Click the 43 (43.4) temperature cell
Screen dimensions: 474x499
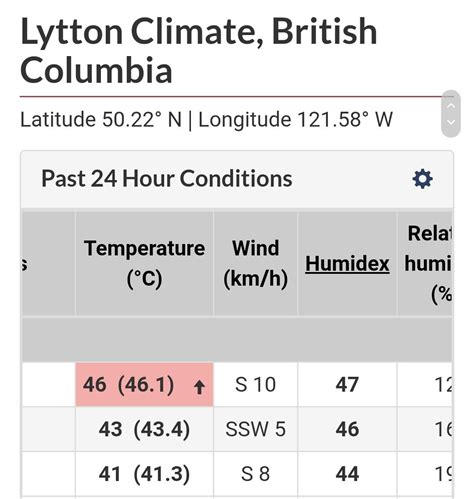(x=144, y=429)
